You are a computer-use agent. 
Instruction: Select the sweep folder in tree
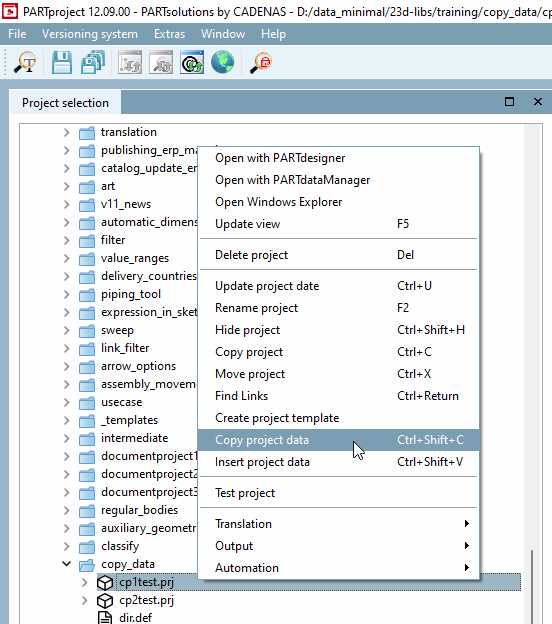[117, 330]
